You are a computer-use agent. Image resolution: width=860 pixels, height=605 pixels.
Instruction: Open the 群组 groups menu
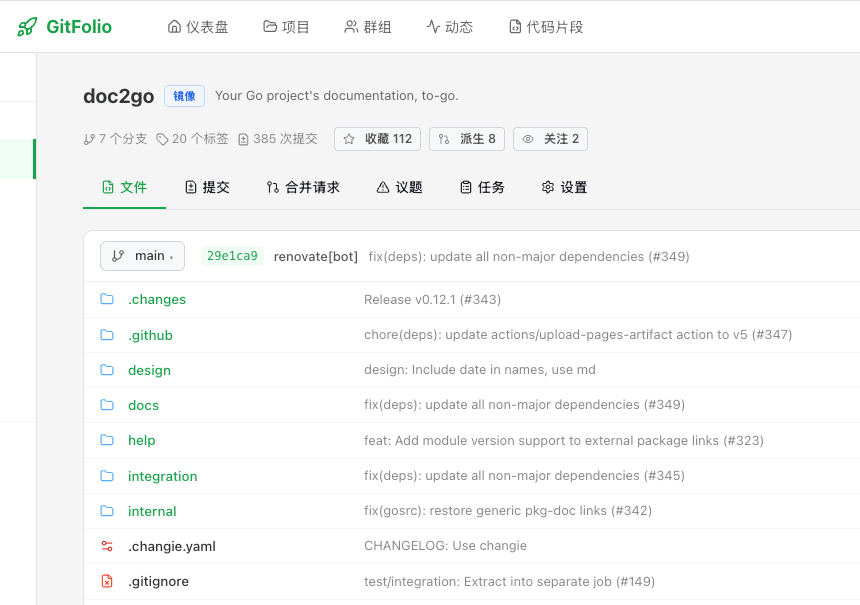click(x=367, y=26)
